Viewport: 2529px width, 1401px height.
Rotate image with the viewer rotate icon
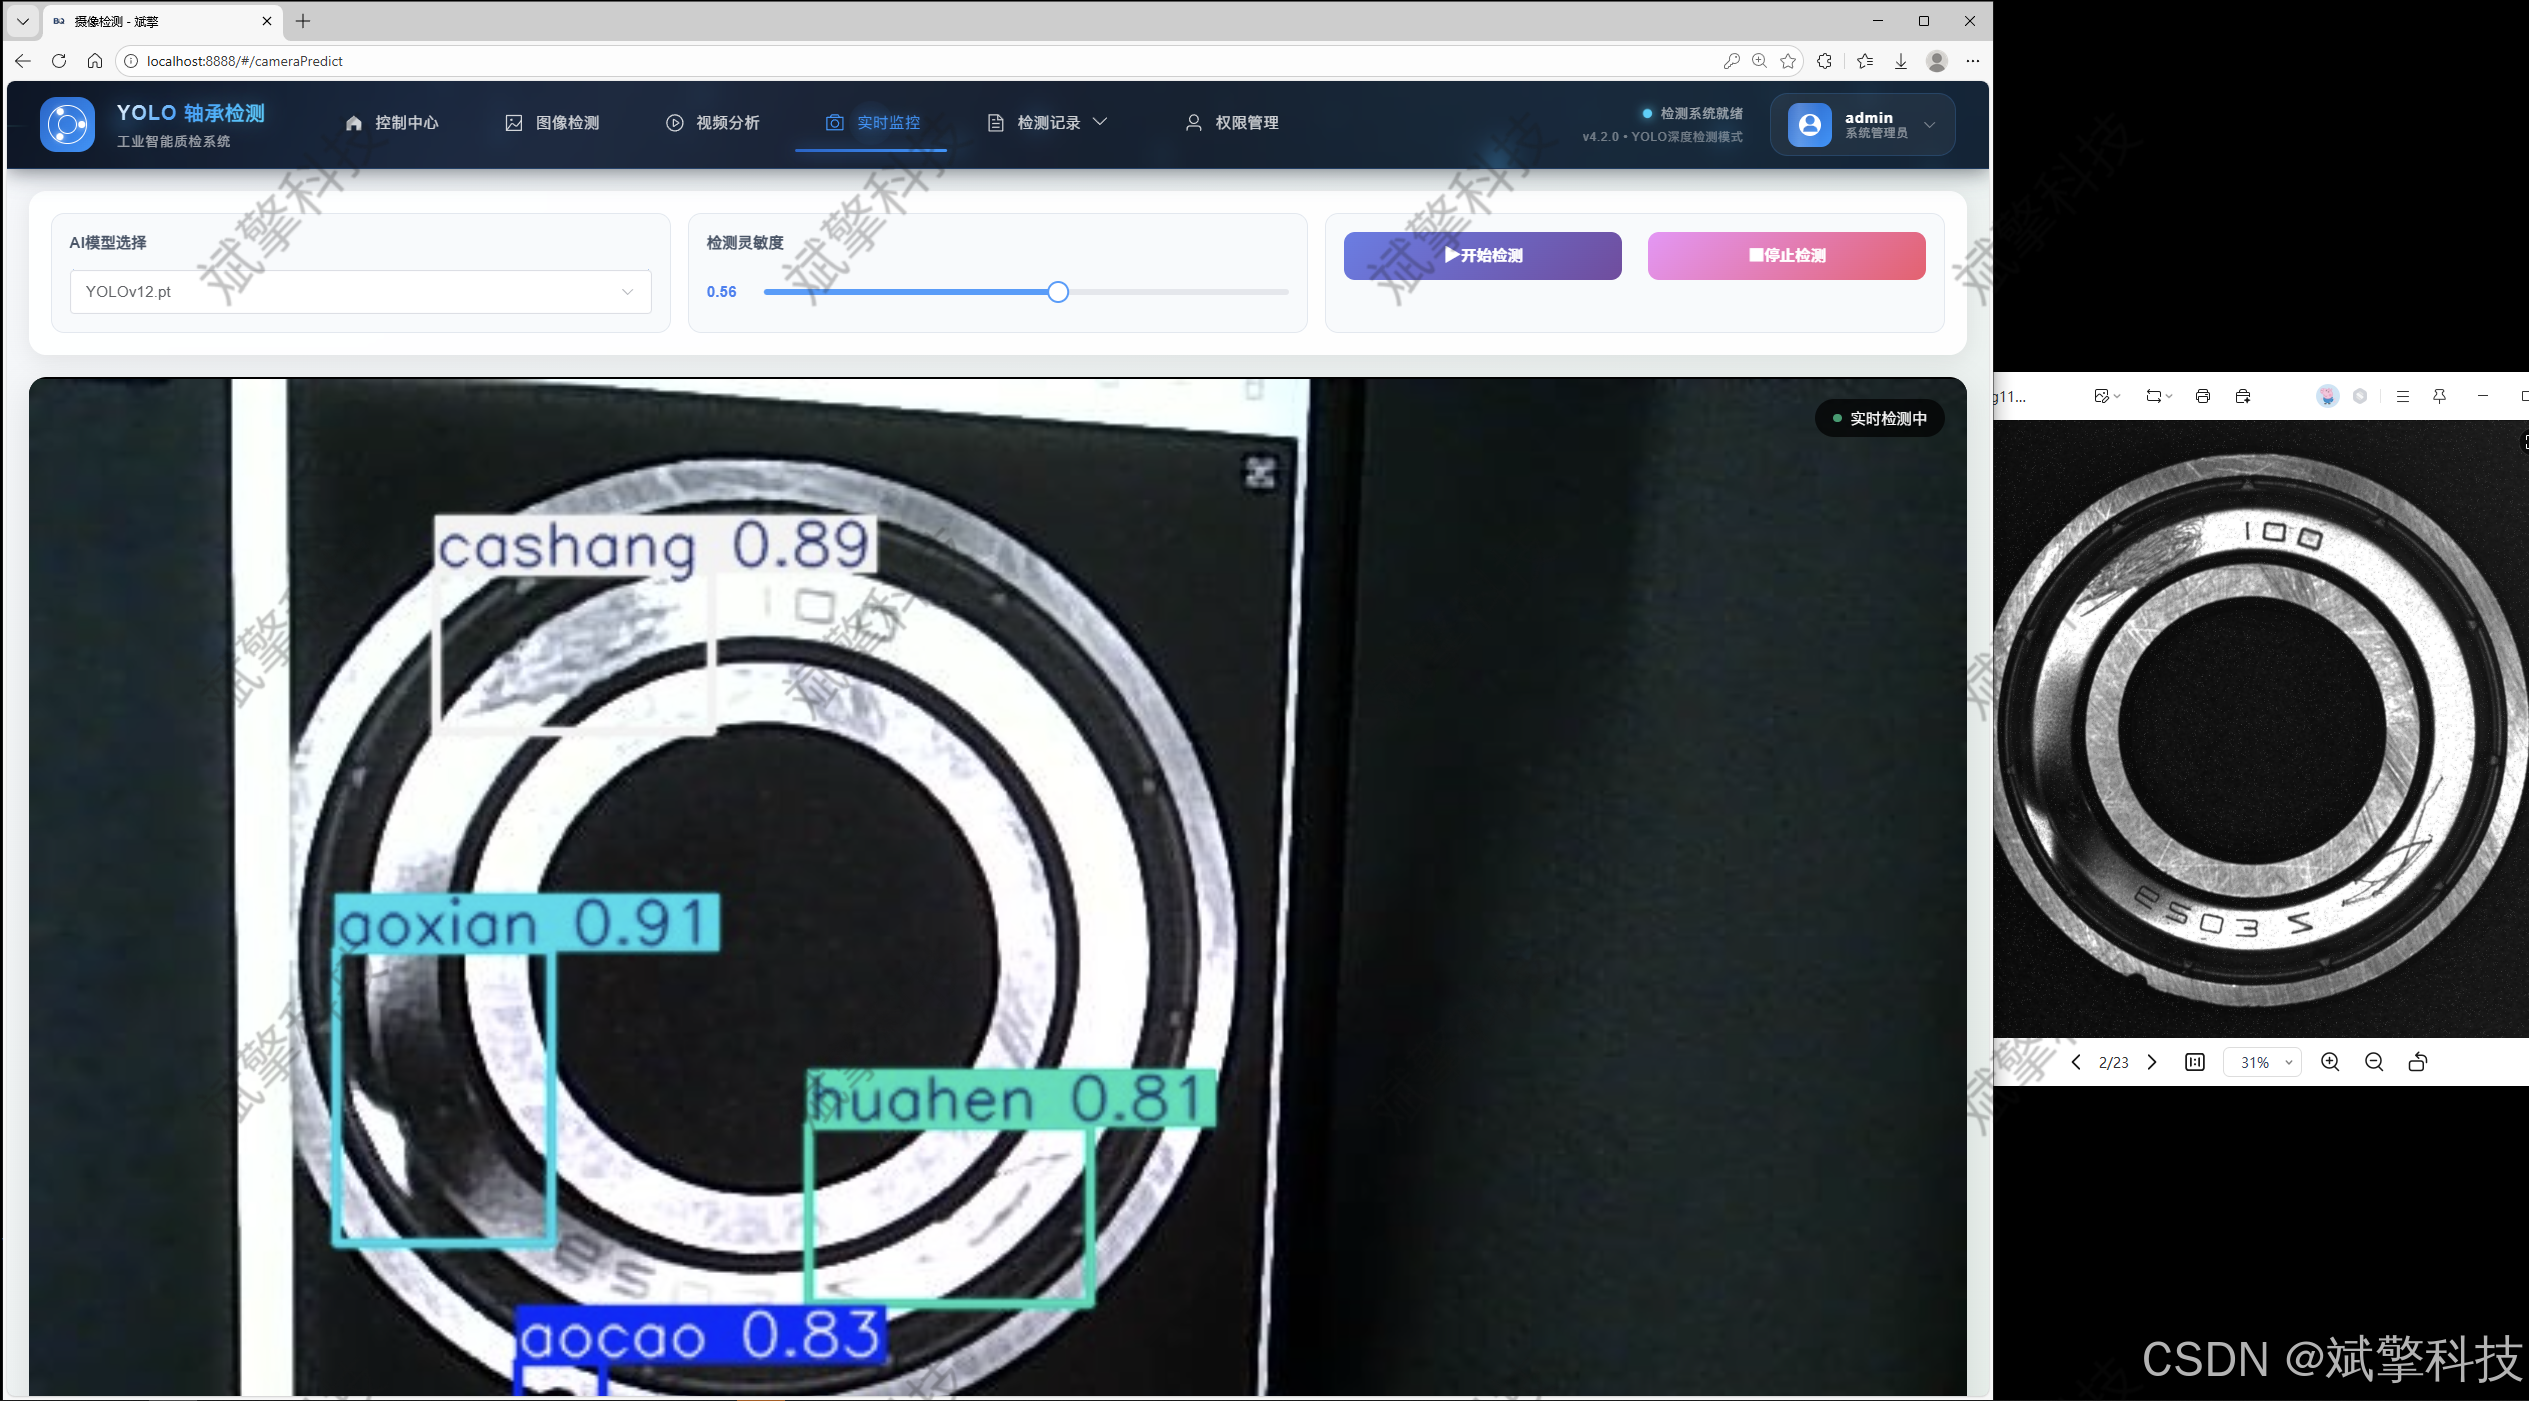pyautogui.click(x=2418, y=1062)
